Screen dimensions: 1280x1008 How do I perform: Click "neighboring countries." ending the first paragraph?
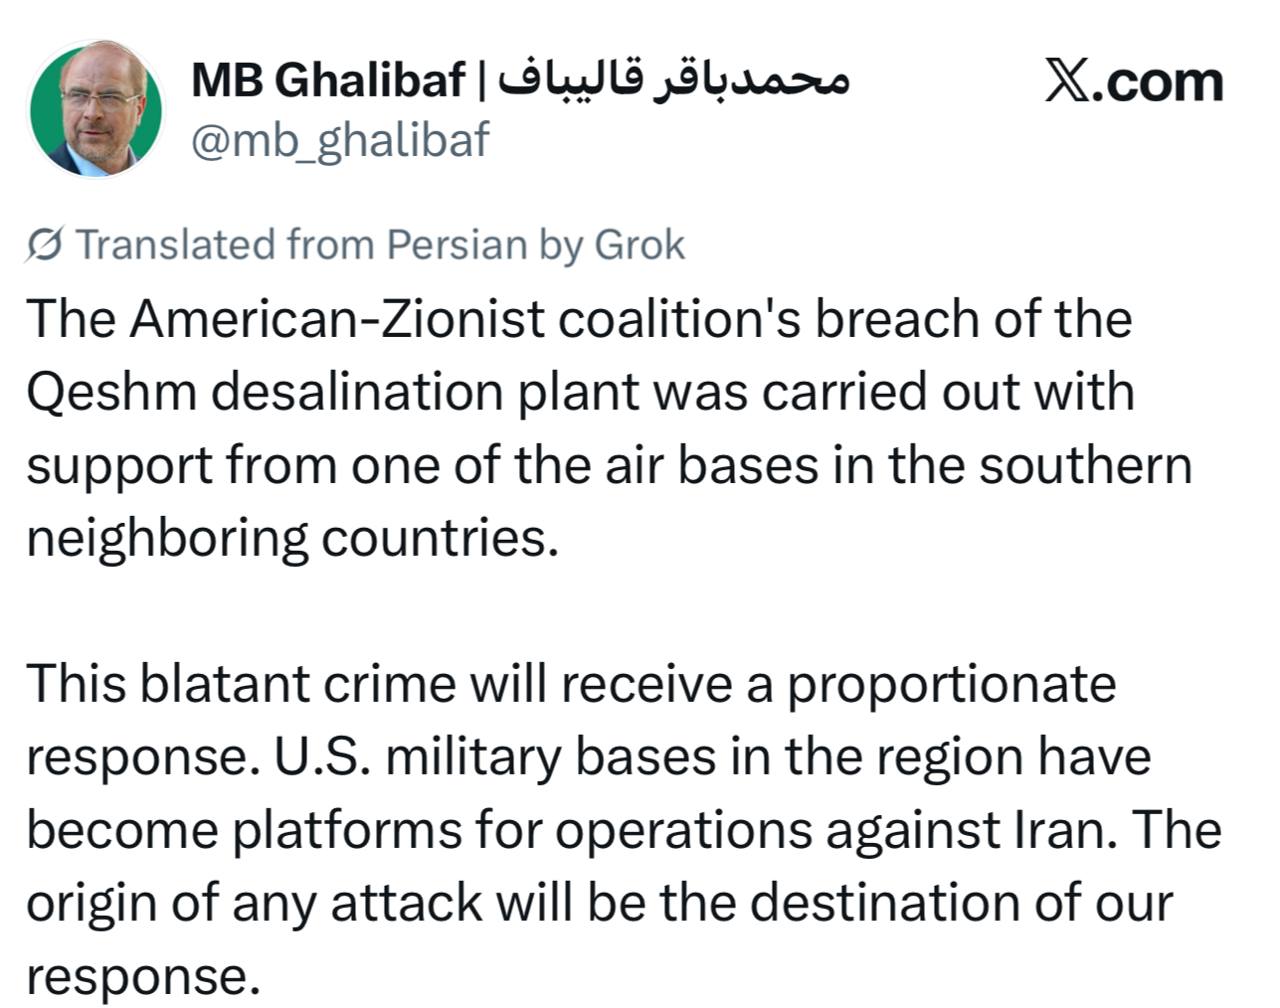(290, 538)
